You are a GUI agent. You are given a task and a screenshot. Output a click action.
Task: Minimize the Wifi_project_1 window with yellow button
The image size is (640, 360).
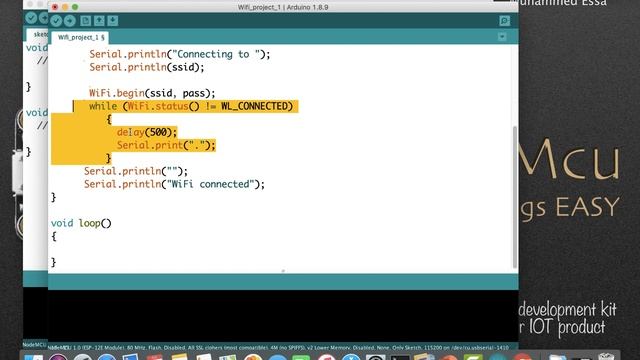65,7
